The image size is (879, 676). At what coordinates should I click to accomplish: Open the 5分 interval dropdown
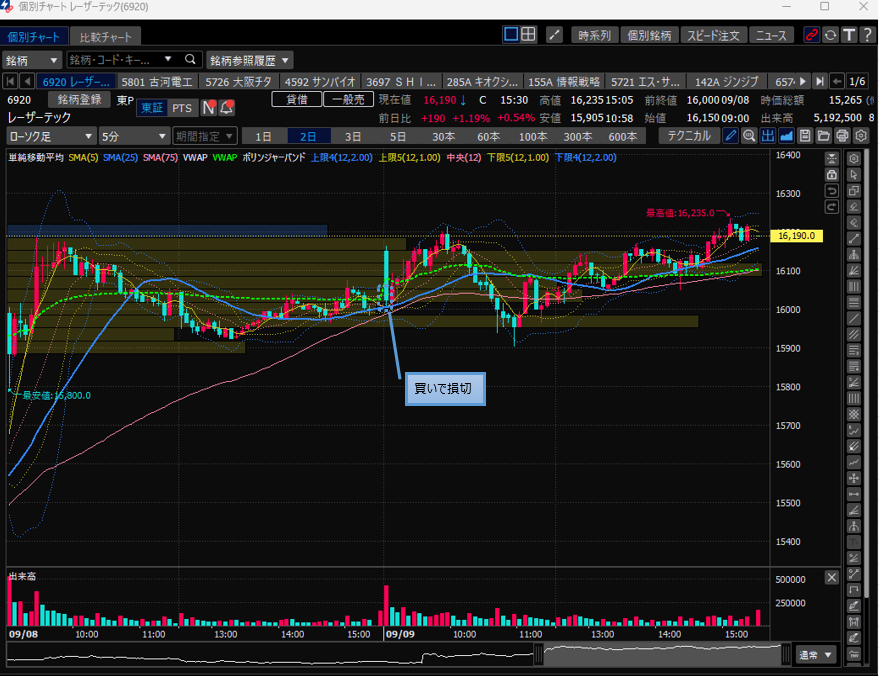(x=133, y=136)
